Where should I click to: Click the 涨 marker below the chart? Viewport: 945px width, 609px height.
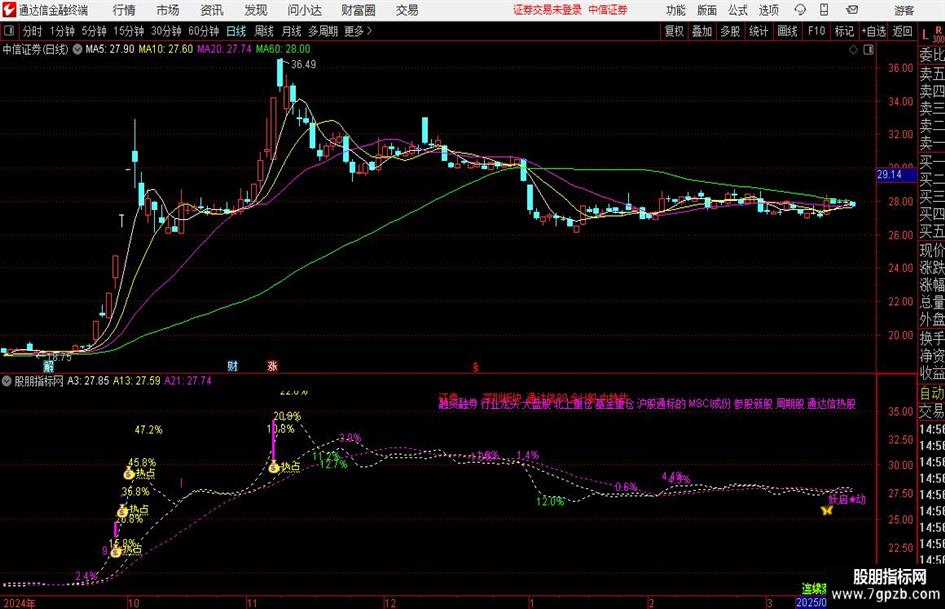272,365
